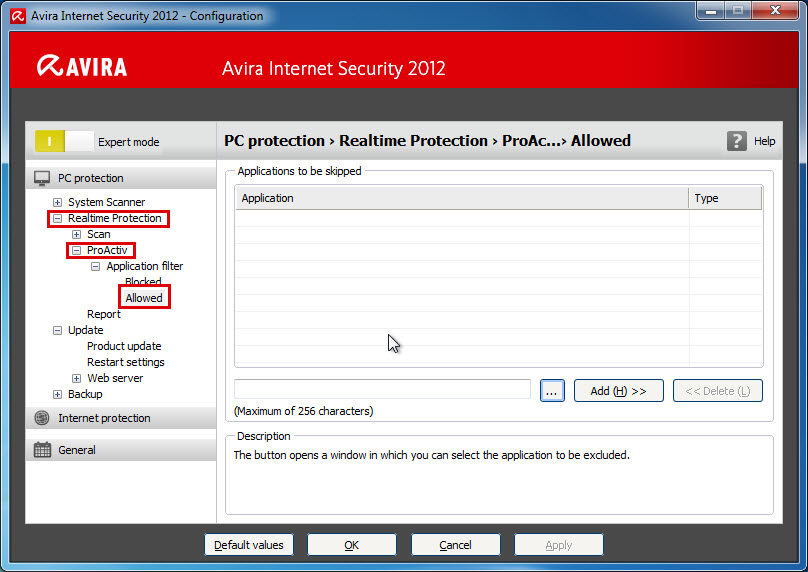
Task: Click Avira logo icon in title bar
Action: coord(18,16)
